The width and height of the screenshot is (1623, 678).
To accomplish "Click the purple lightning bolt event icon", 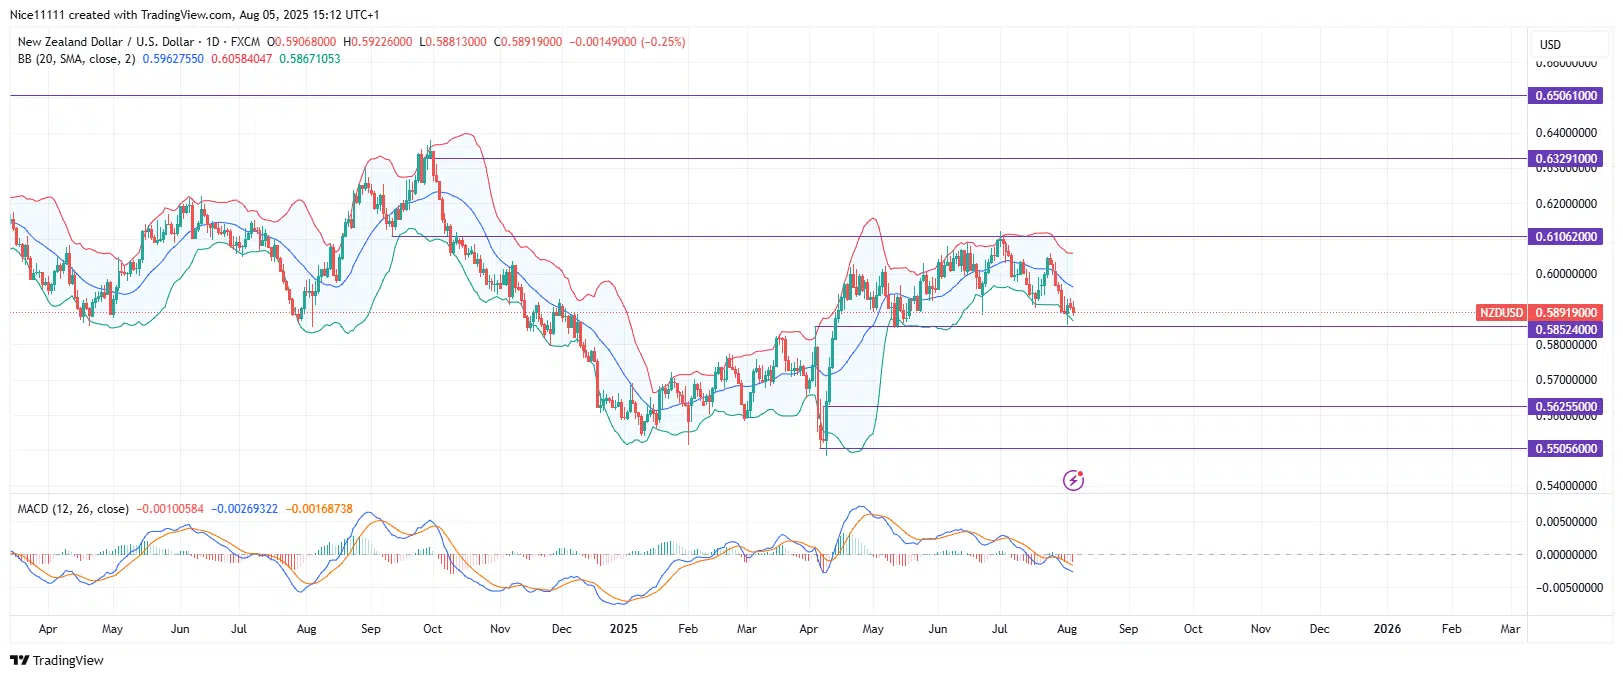I will pyautogui.click(x=1073, y=481).
